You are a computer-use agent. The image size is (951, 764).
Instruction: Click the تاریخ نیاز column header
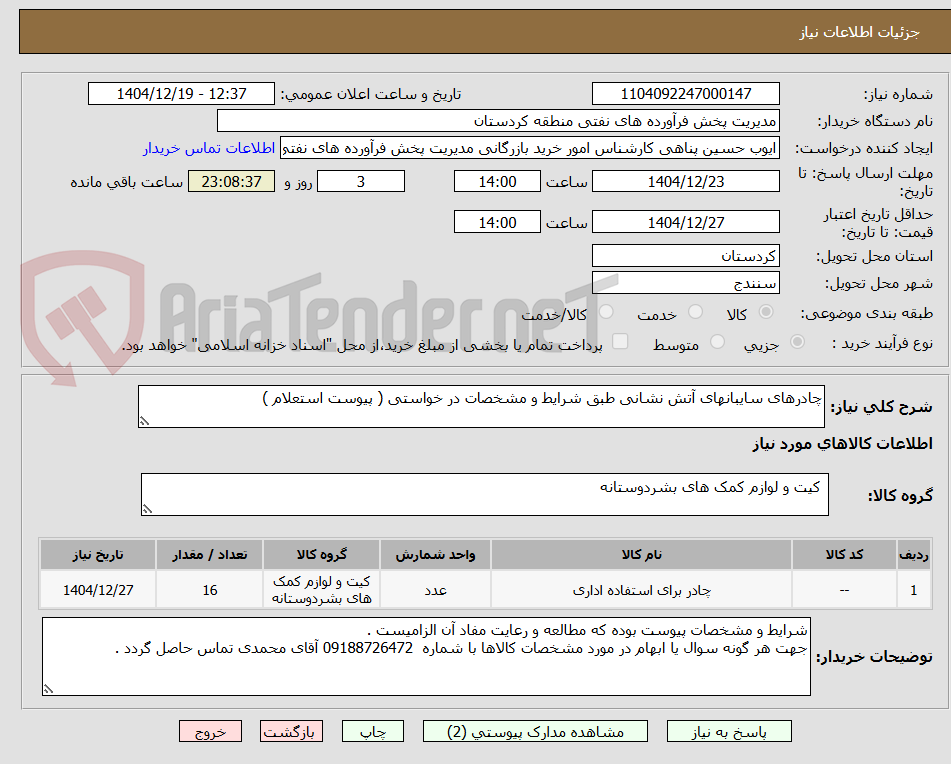point(98,555)
